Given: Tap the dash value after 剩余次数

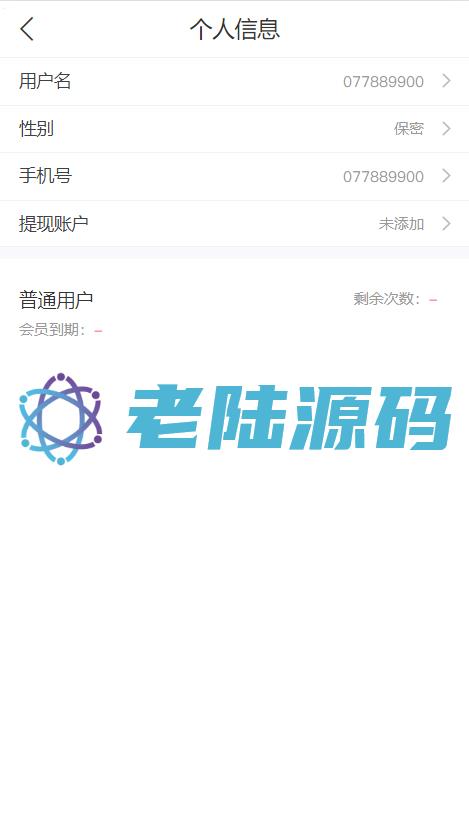Looking at the screenshot, I should (433, 300).
